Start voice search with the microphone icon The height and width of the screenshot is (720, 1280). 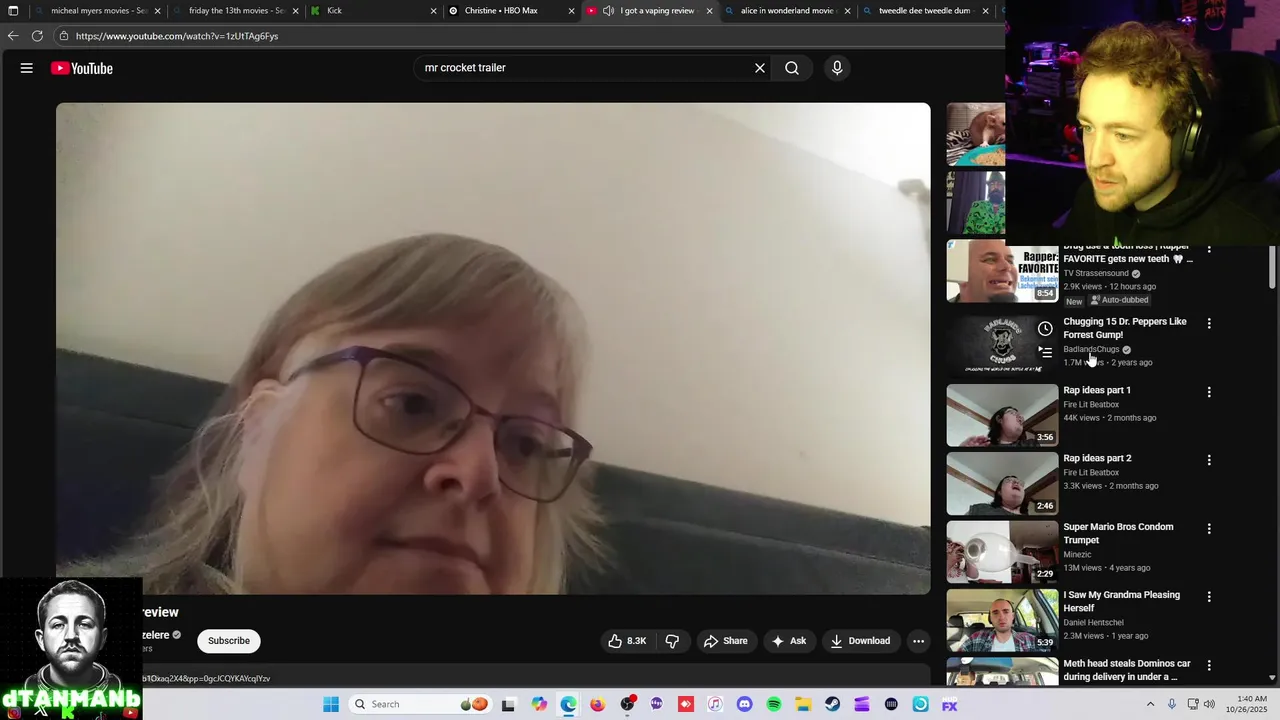(837, 68)
